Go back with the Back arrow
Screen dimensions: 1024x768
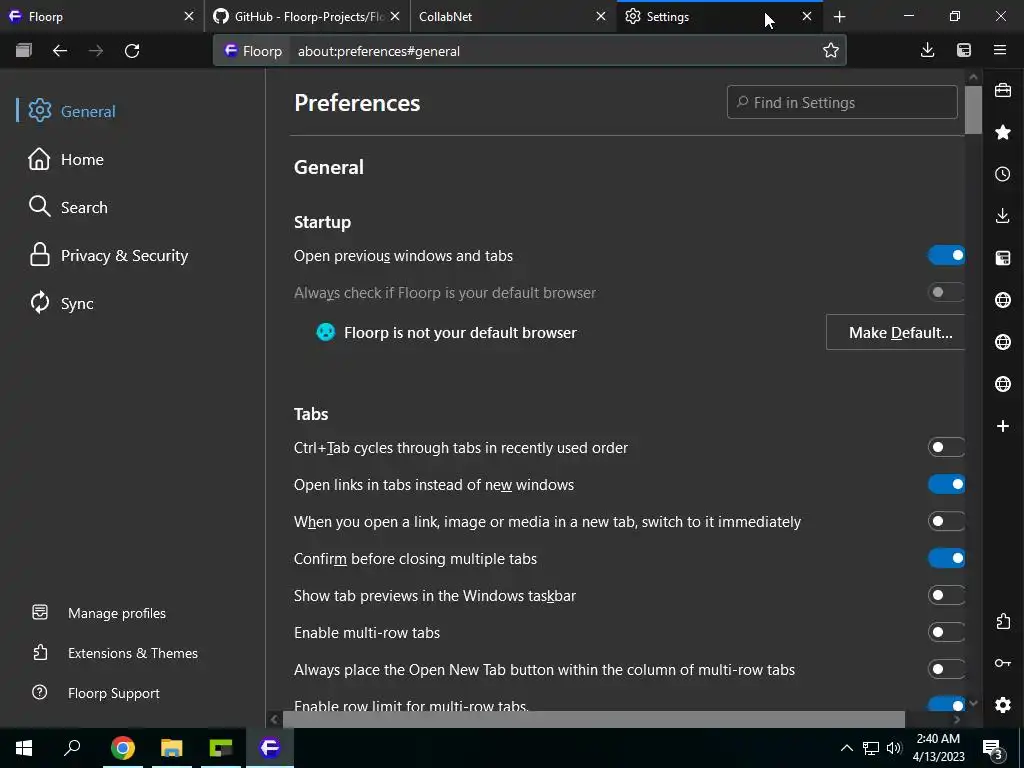(x=60, y=50)
